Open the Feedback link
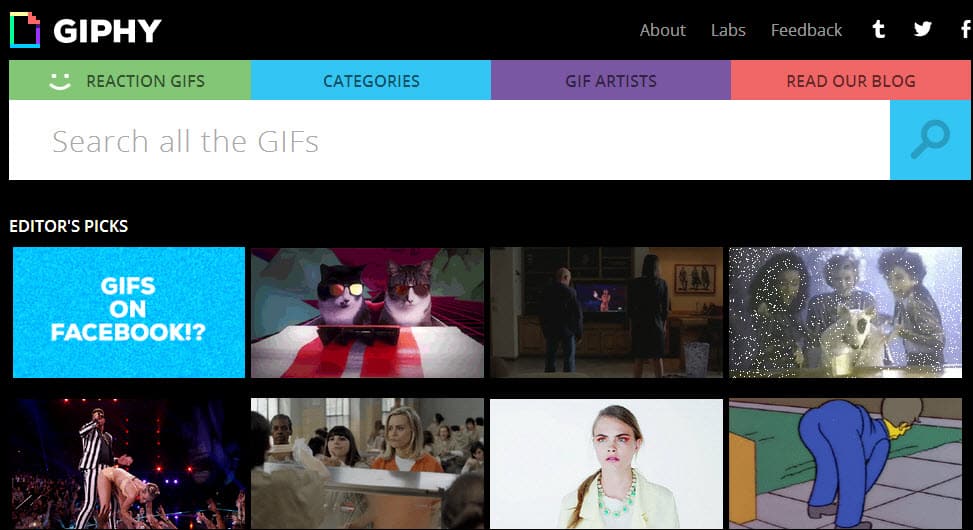This screenshot has width=973, height=530. click(806, 30)
